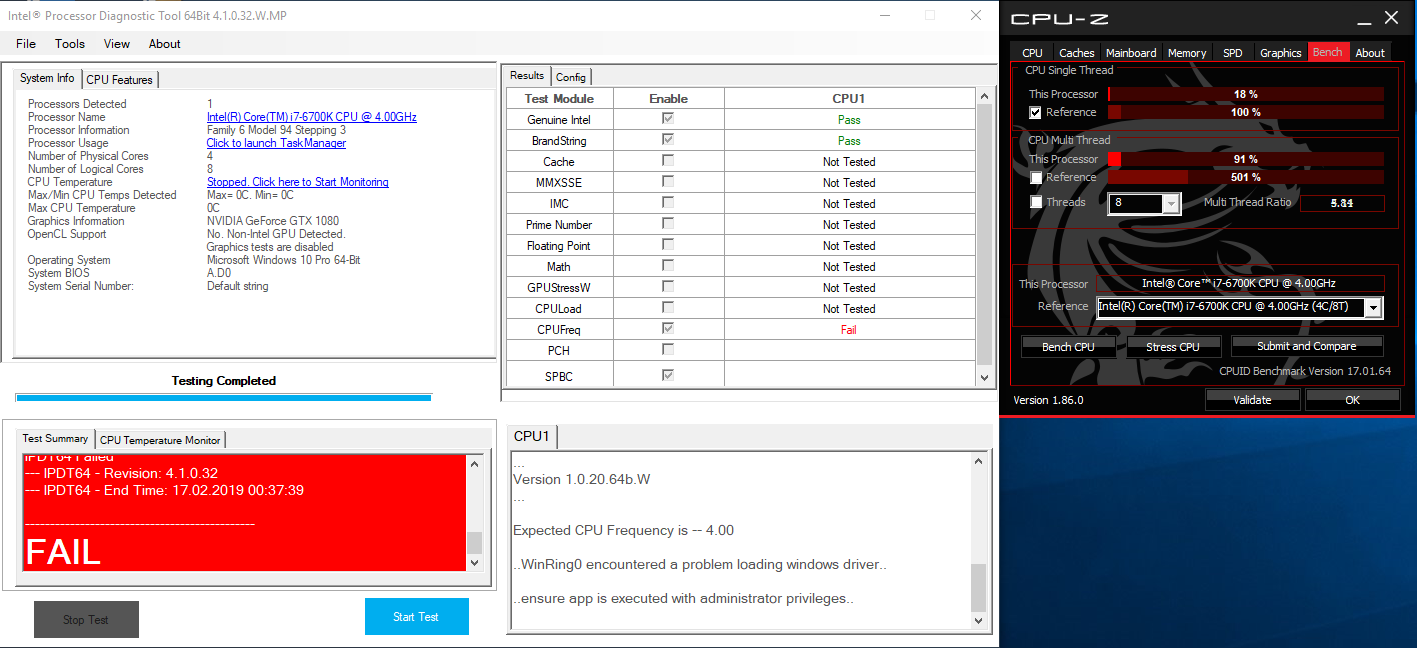The height and width of the screenshot is (648, 1417).
Task: Open the View menu
Action: (117, 44)
